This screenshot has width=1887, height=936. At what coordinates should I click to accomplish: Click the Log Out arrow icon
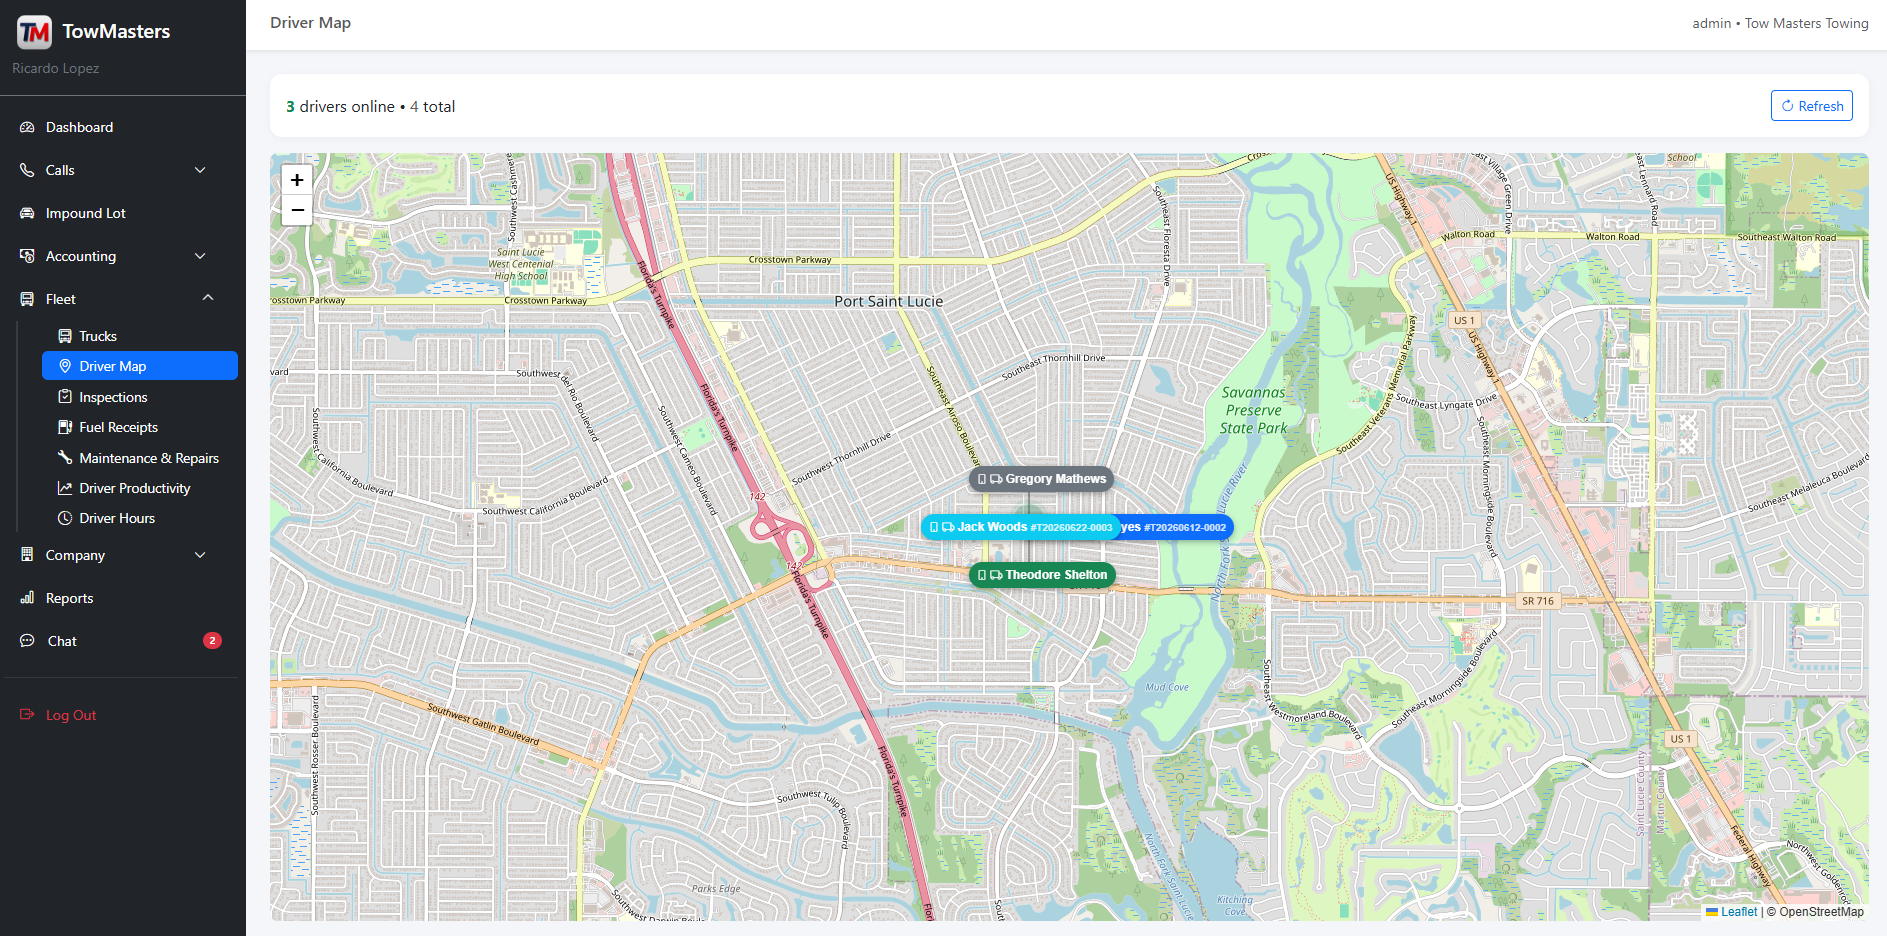point(27,714)
